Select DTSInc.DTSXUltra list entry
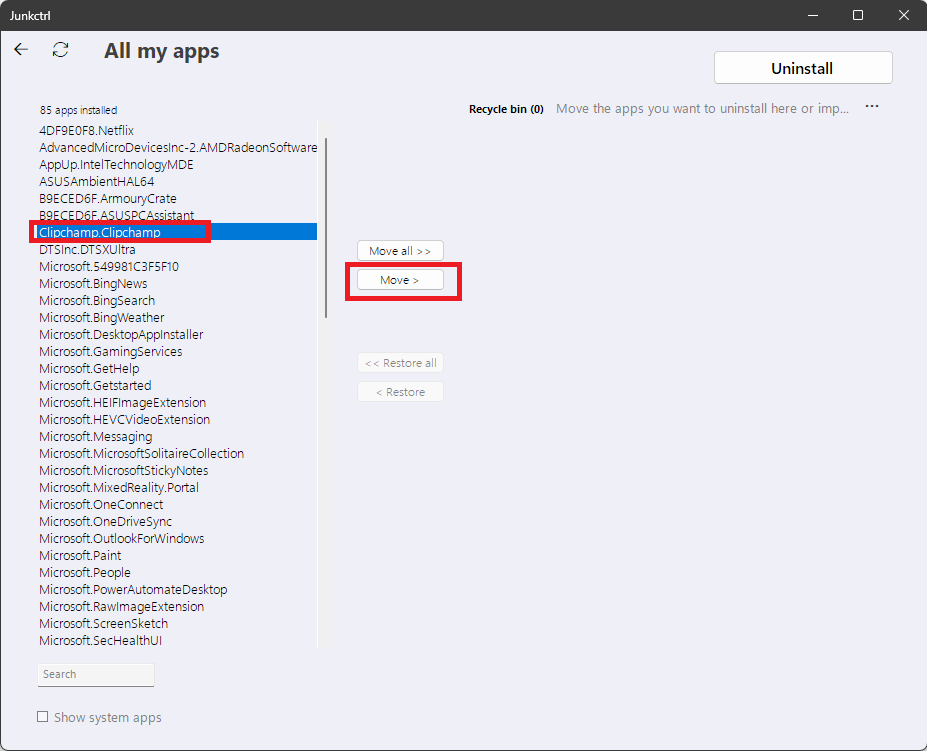Image resolution: width=927 pixels, height=751 pixels. 87,249
